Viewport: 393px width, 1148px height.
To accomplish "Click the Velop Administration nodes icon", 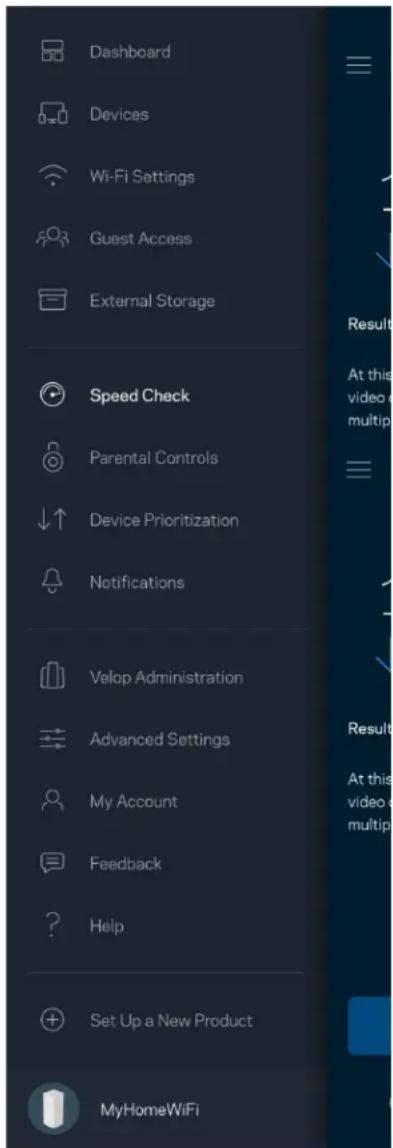I will click(52, 678).
